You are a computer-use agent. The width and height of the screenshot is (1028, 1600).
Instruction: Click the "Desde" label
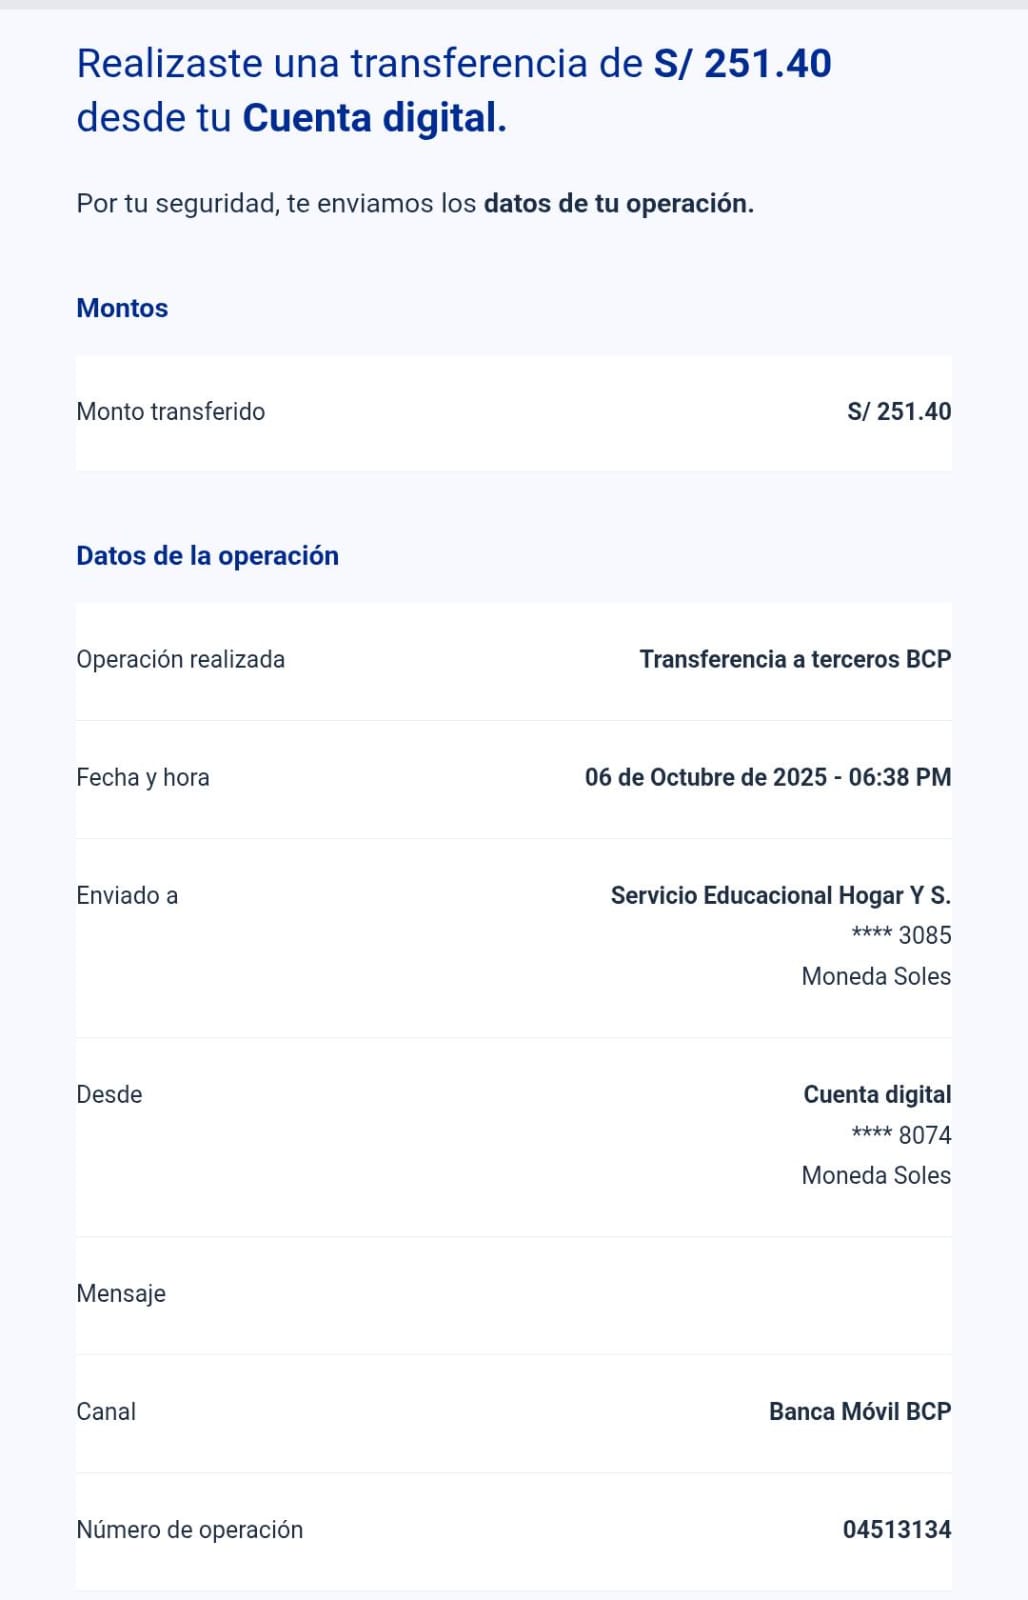click(x=109, y=1095)
